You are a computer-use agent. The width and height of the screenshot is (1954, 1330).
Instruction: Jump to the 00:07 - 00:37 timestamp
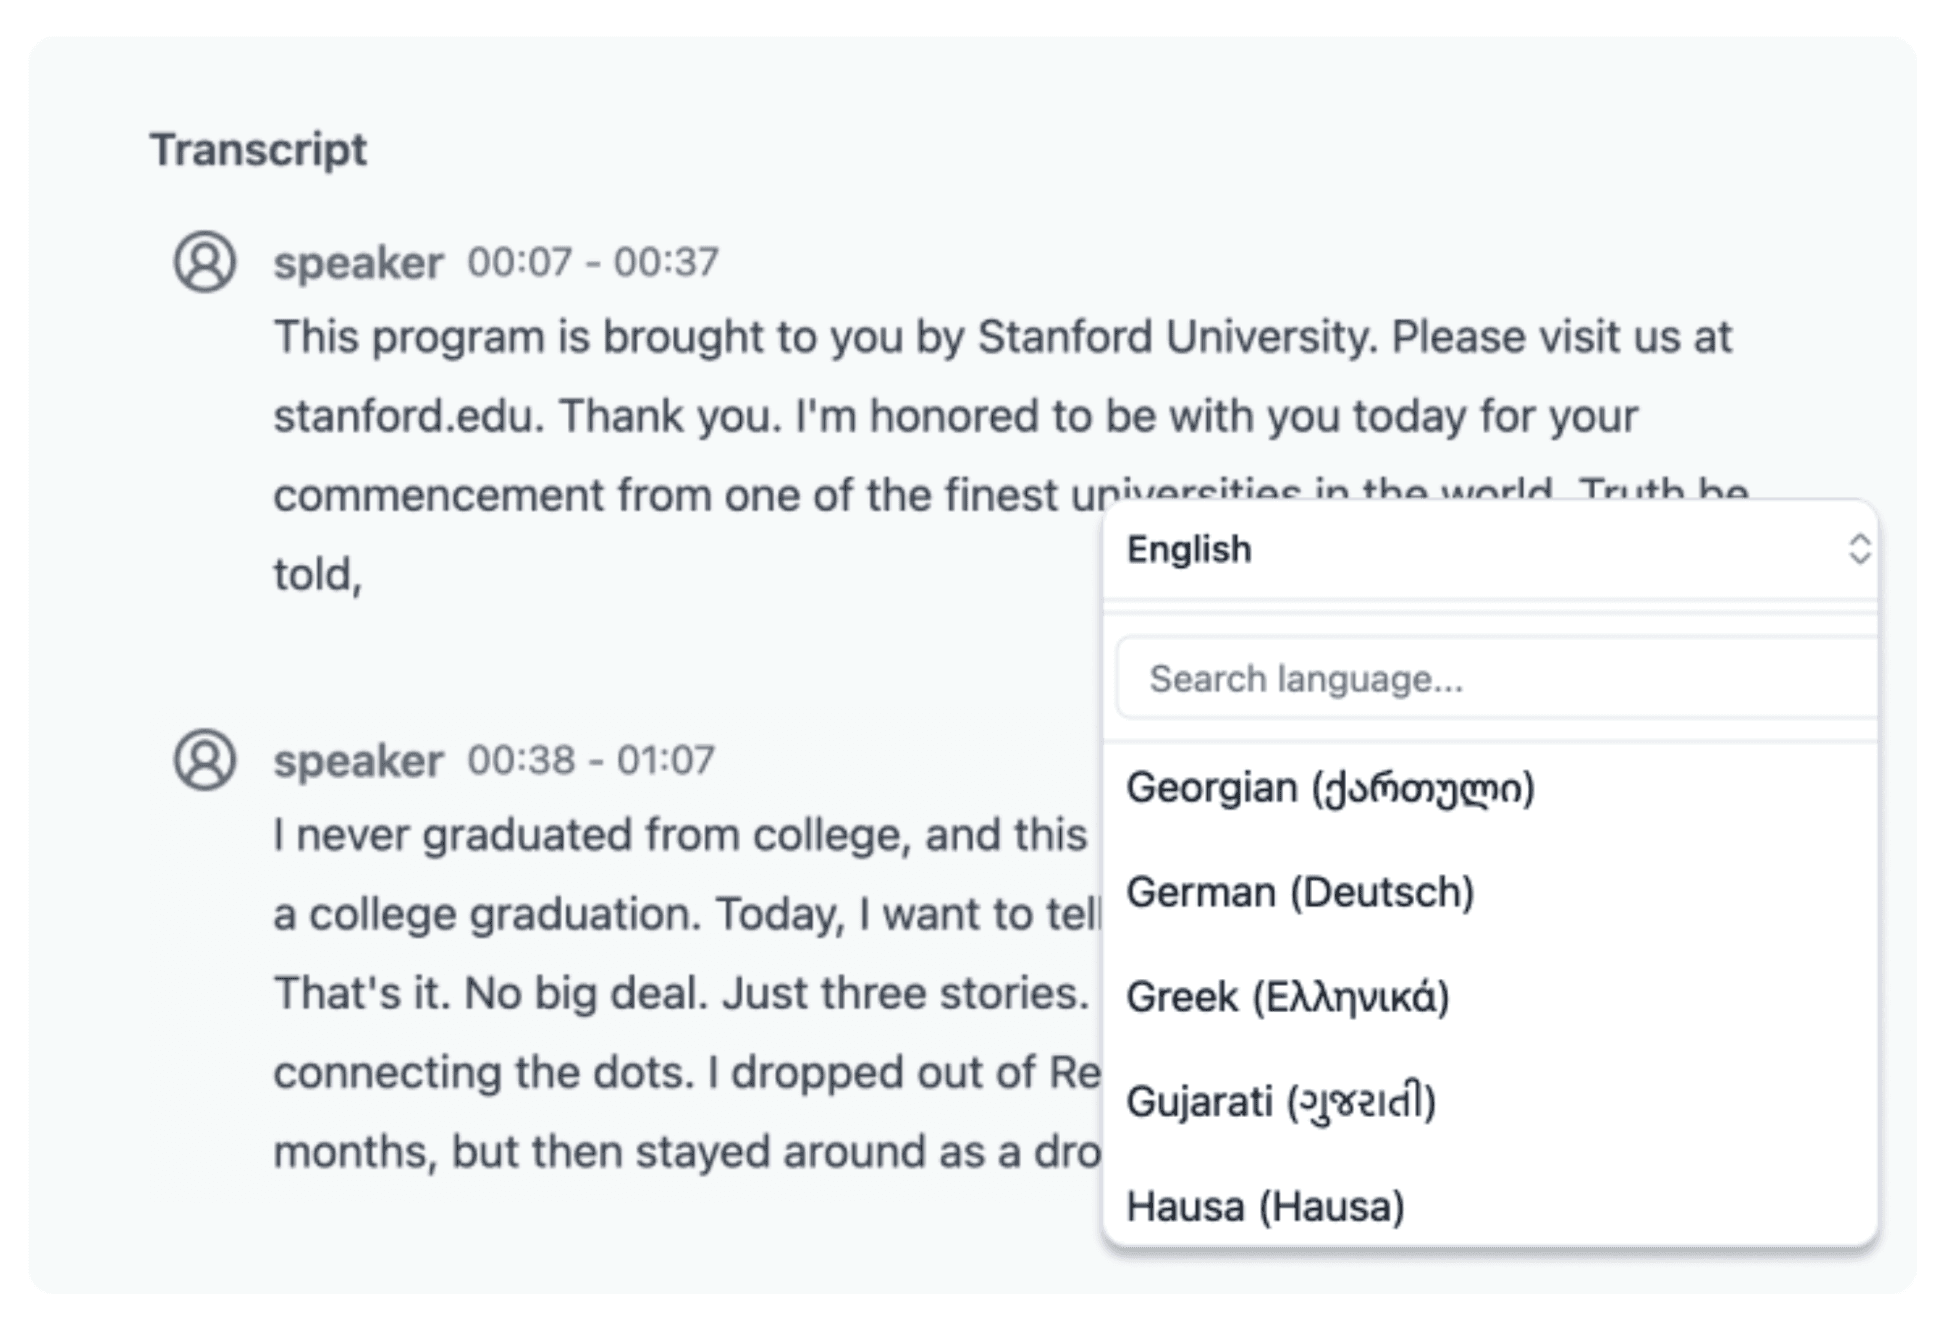pos(593,262)
